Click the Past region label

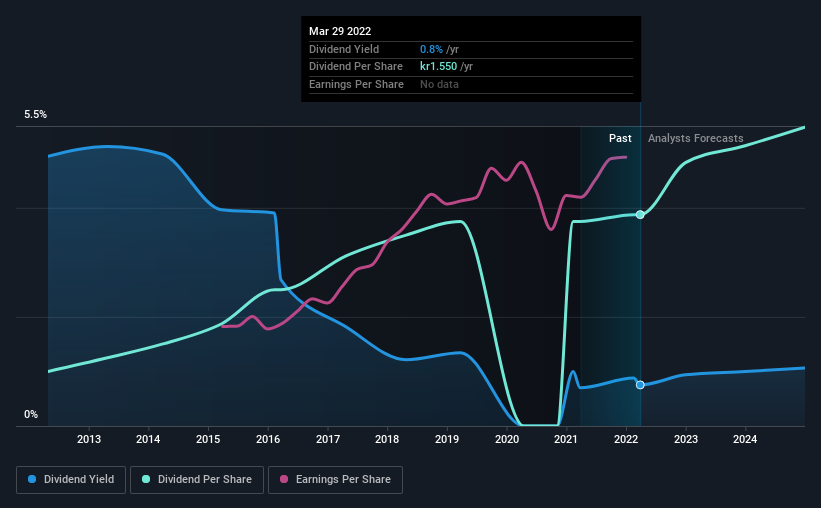[620, 138]
